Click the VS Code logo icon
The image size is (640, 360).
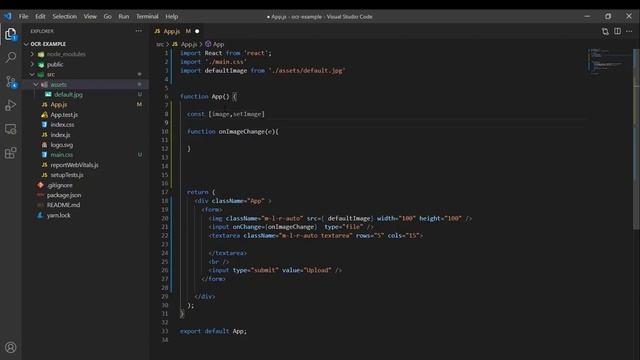8,16
